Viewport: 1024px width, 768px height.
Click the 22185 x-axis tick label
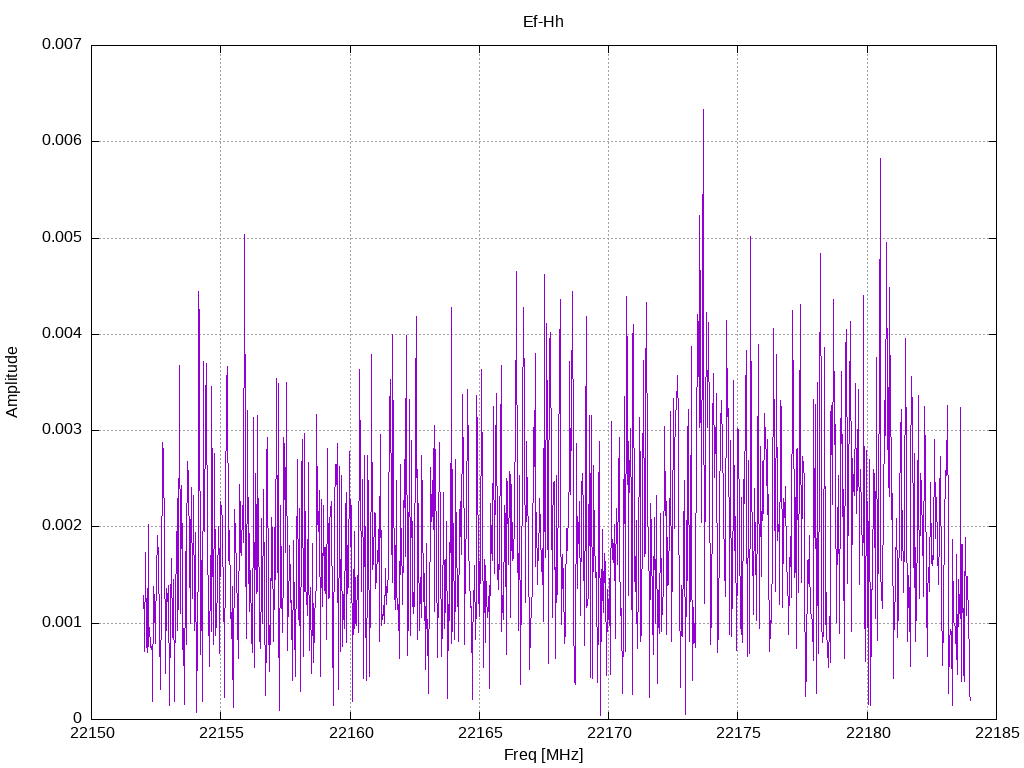997,733
